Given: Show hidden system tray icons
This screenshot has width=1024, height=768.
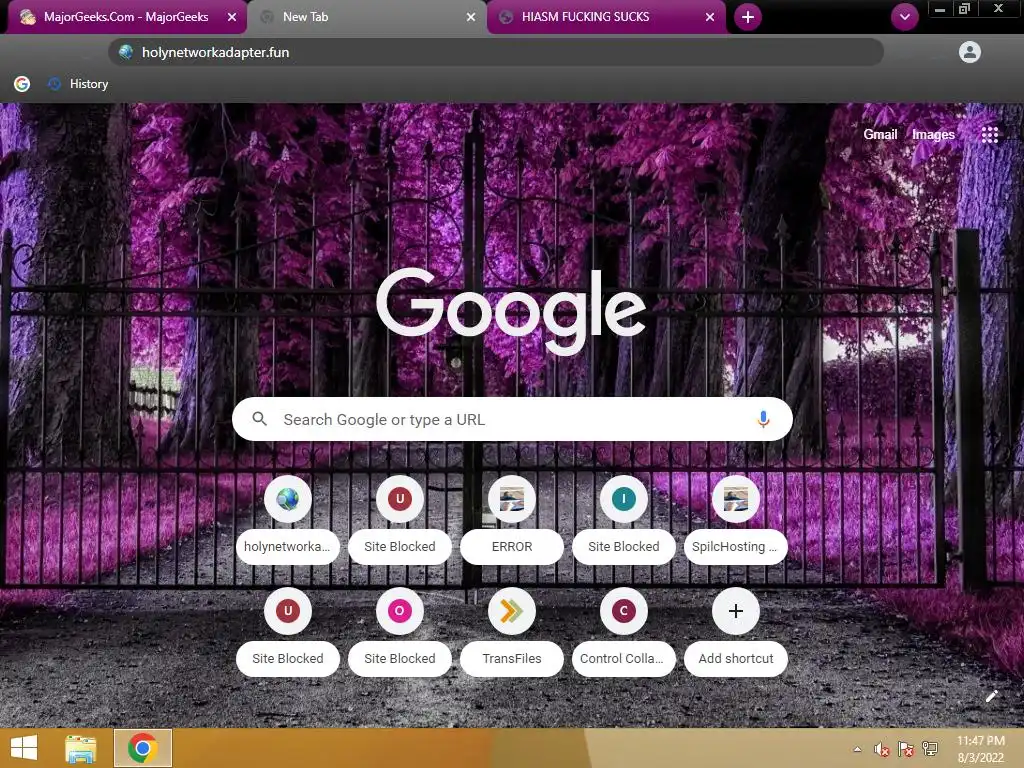Looking at the screenshot, I should pos(857,750).
